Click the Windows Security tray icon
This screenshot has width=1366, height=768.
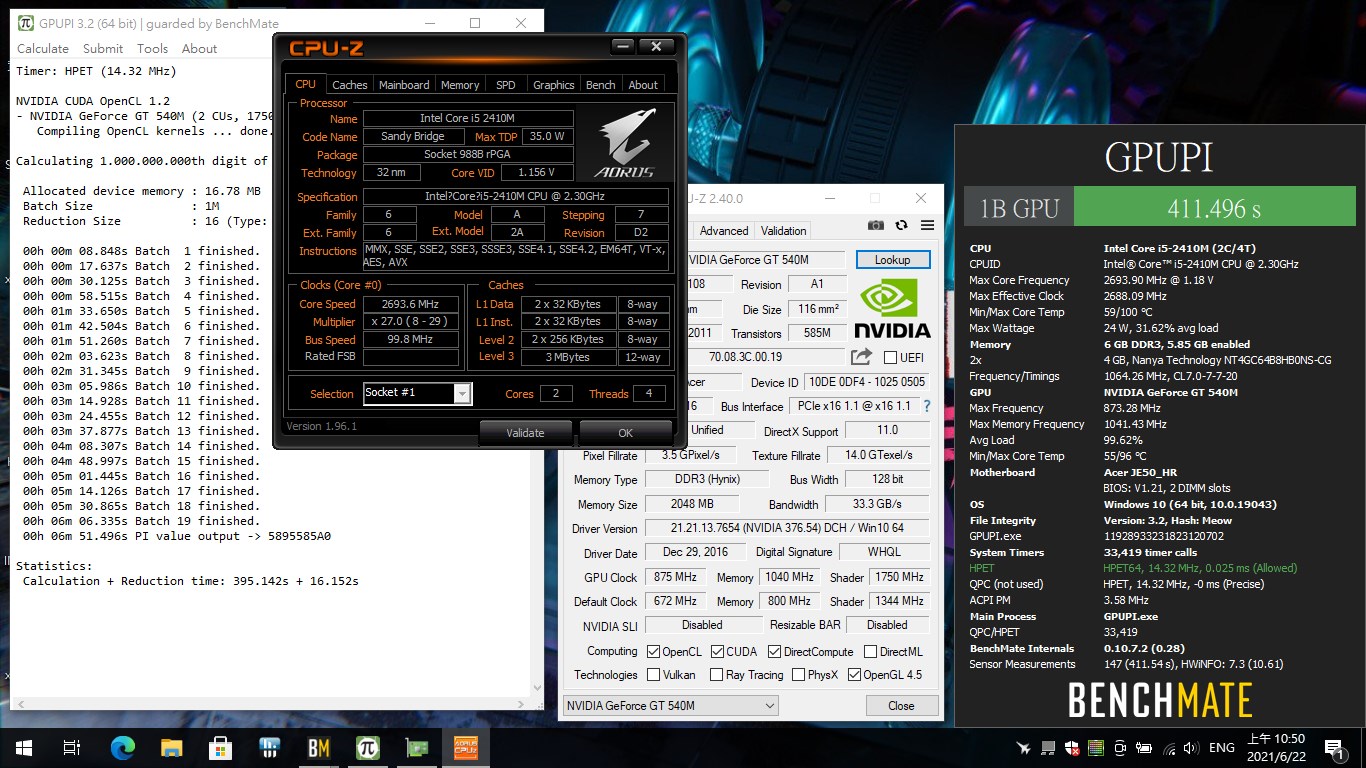tap(1072, 748)
